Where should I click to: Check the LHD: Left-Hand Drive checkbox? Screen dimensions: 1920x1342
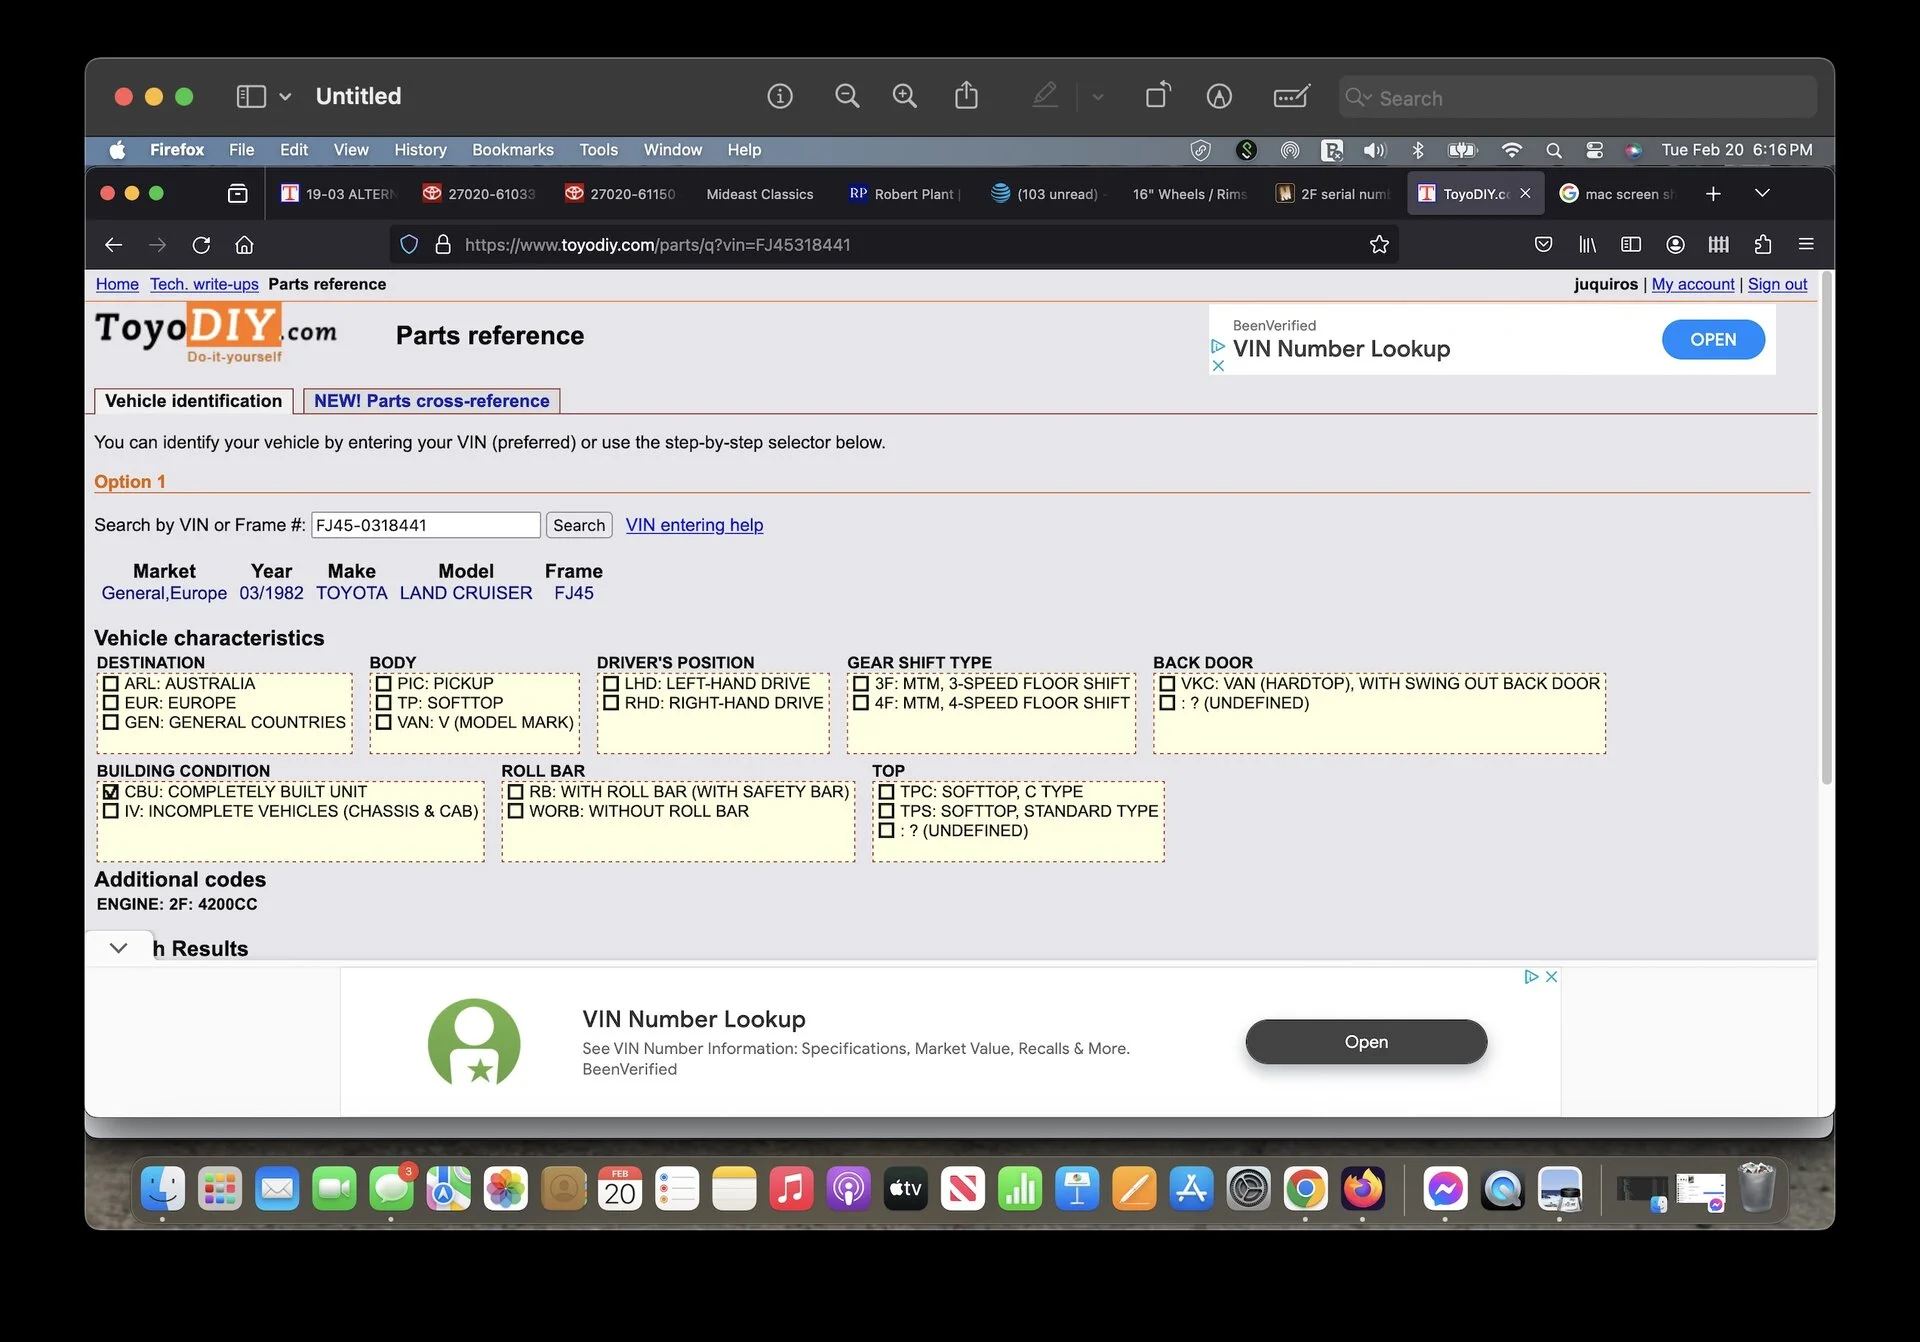pos(611,684)
